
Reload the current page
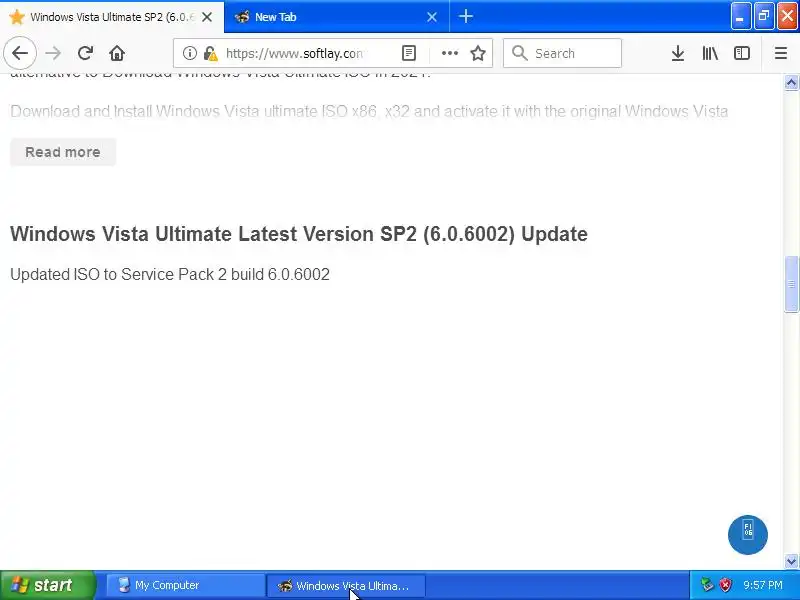[x=85, y=53]
